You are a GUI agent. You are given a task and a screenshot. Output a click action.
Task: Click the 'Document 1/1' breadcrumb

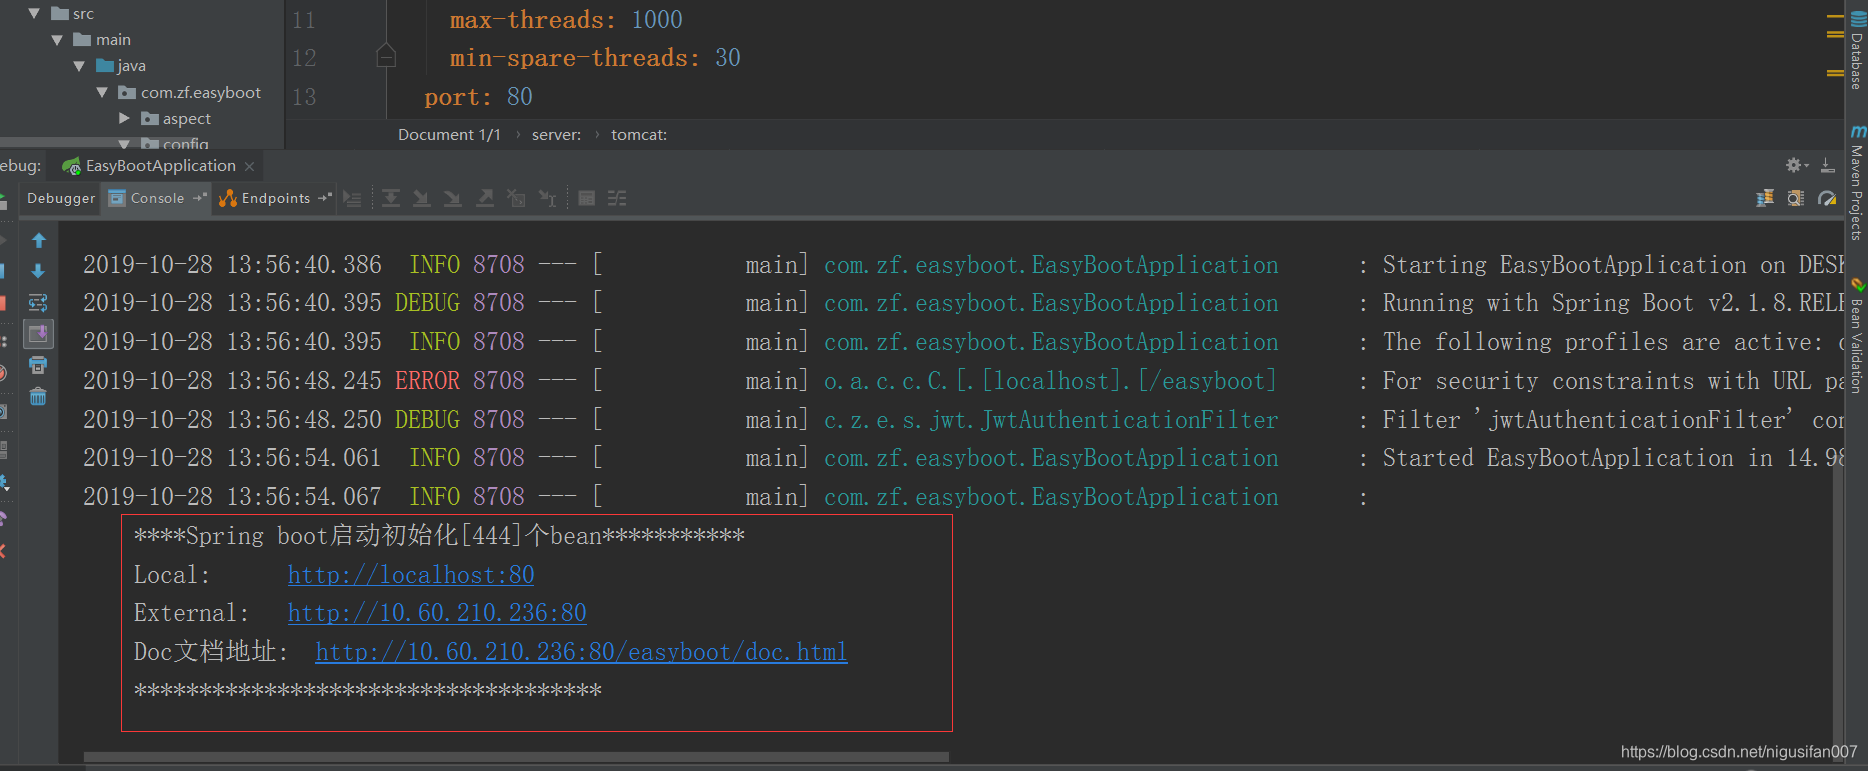point(449,134)
